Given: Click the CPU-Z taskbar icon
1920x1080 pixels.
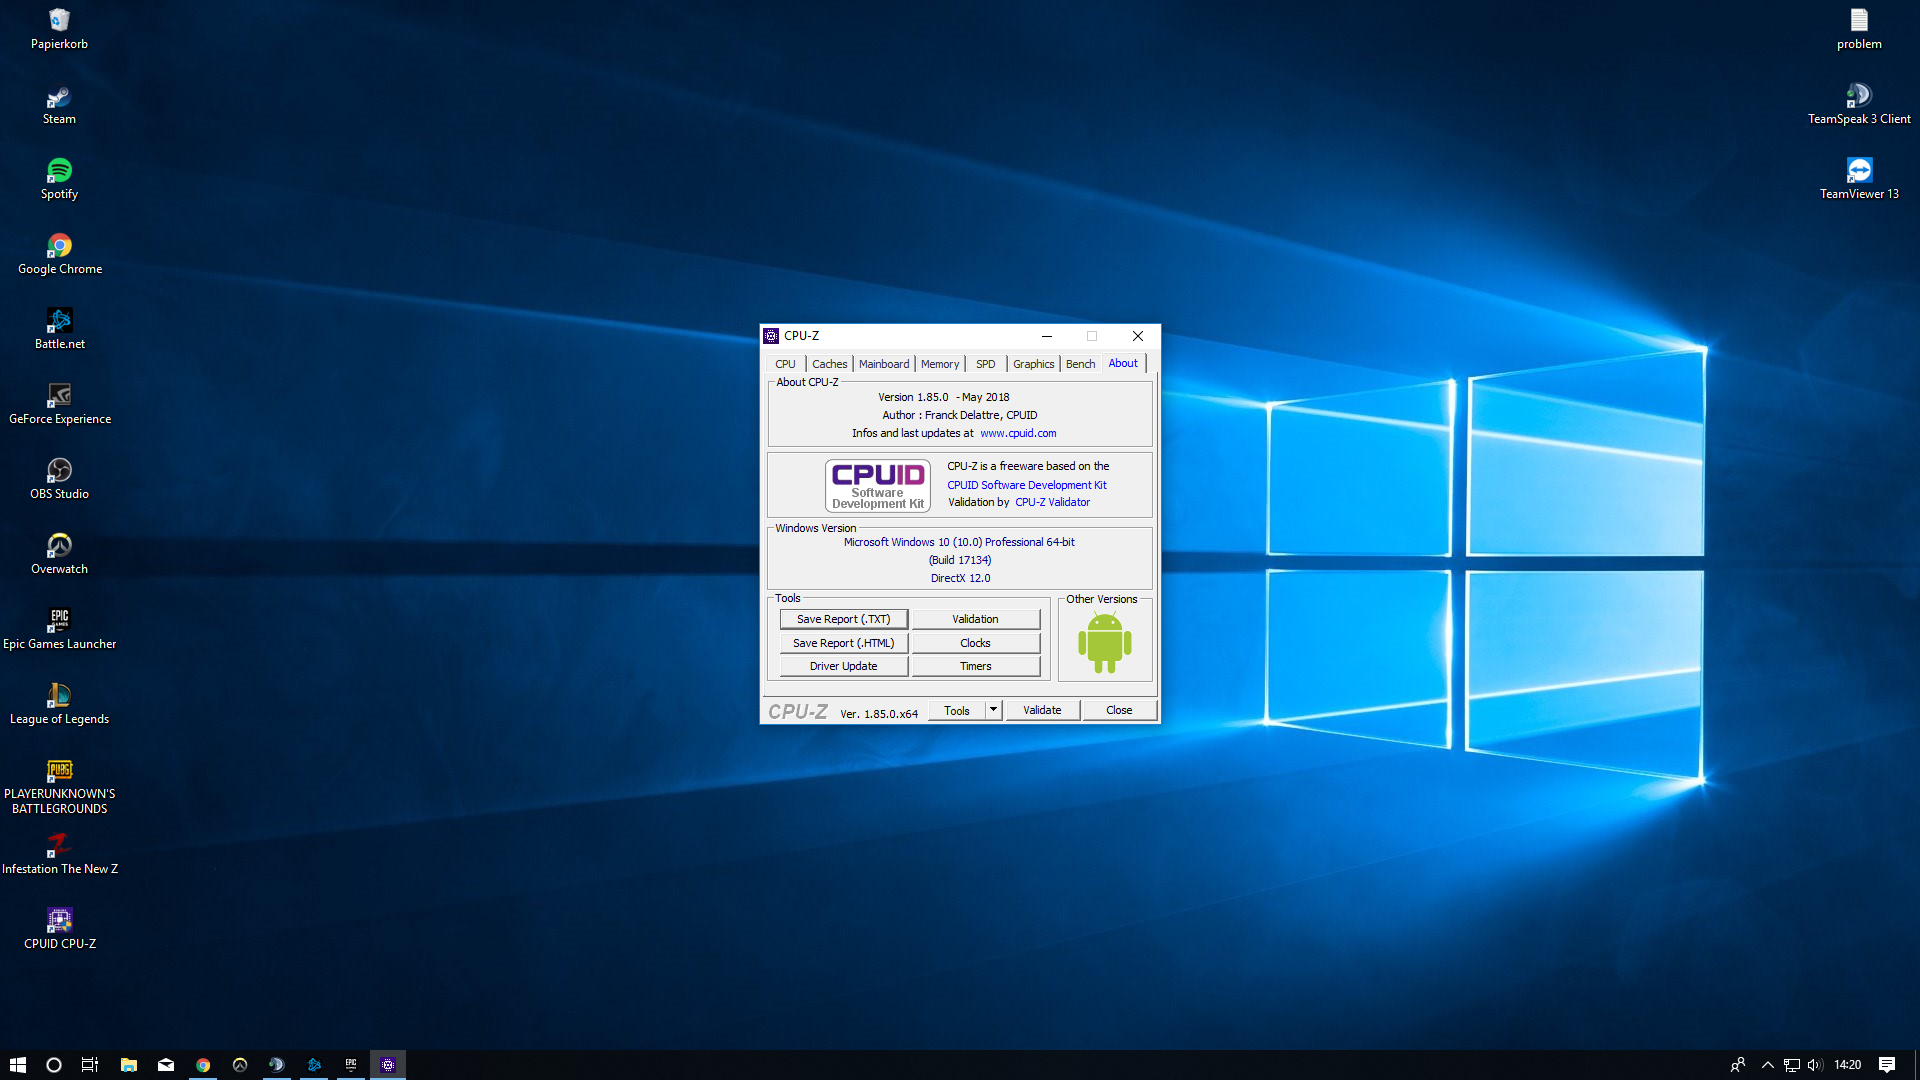Looking at the screenshot, I should coord(388,1065).
